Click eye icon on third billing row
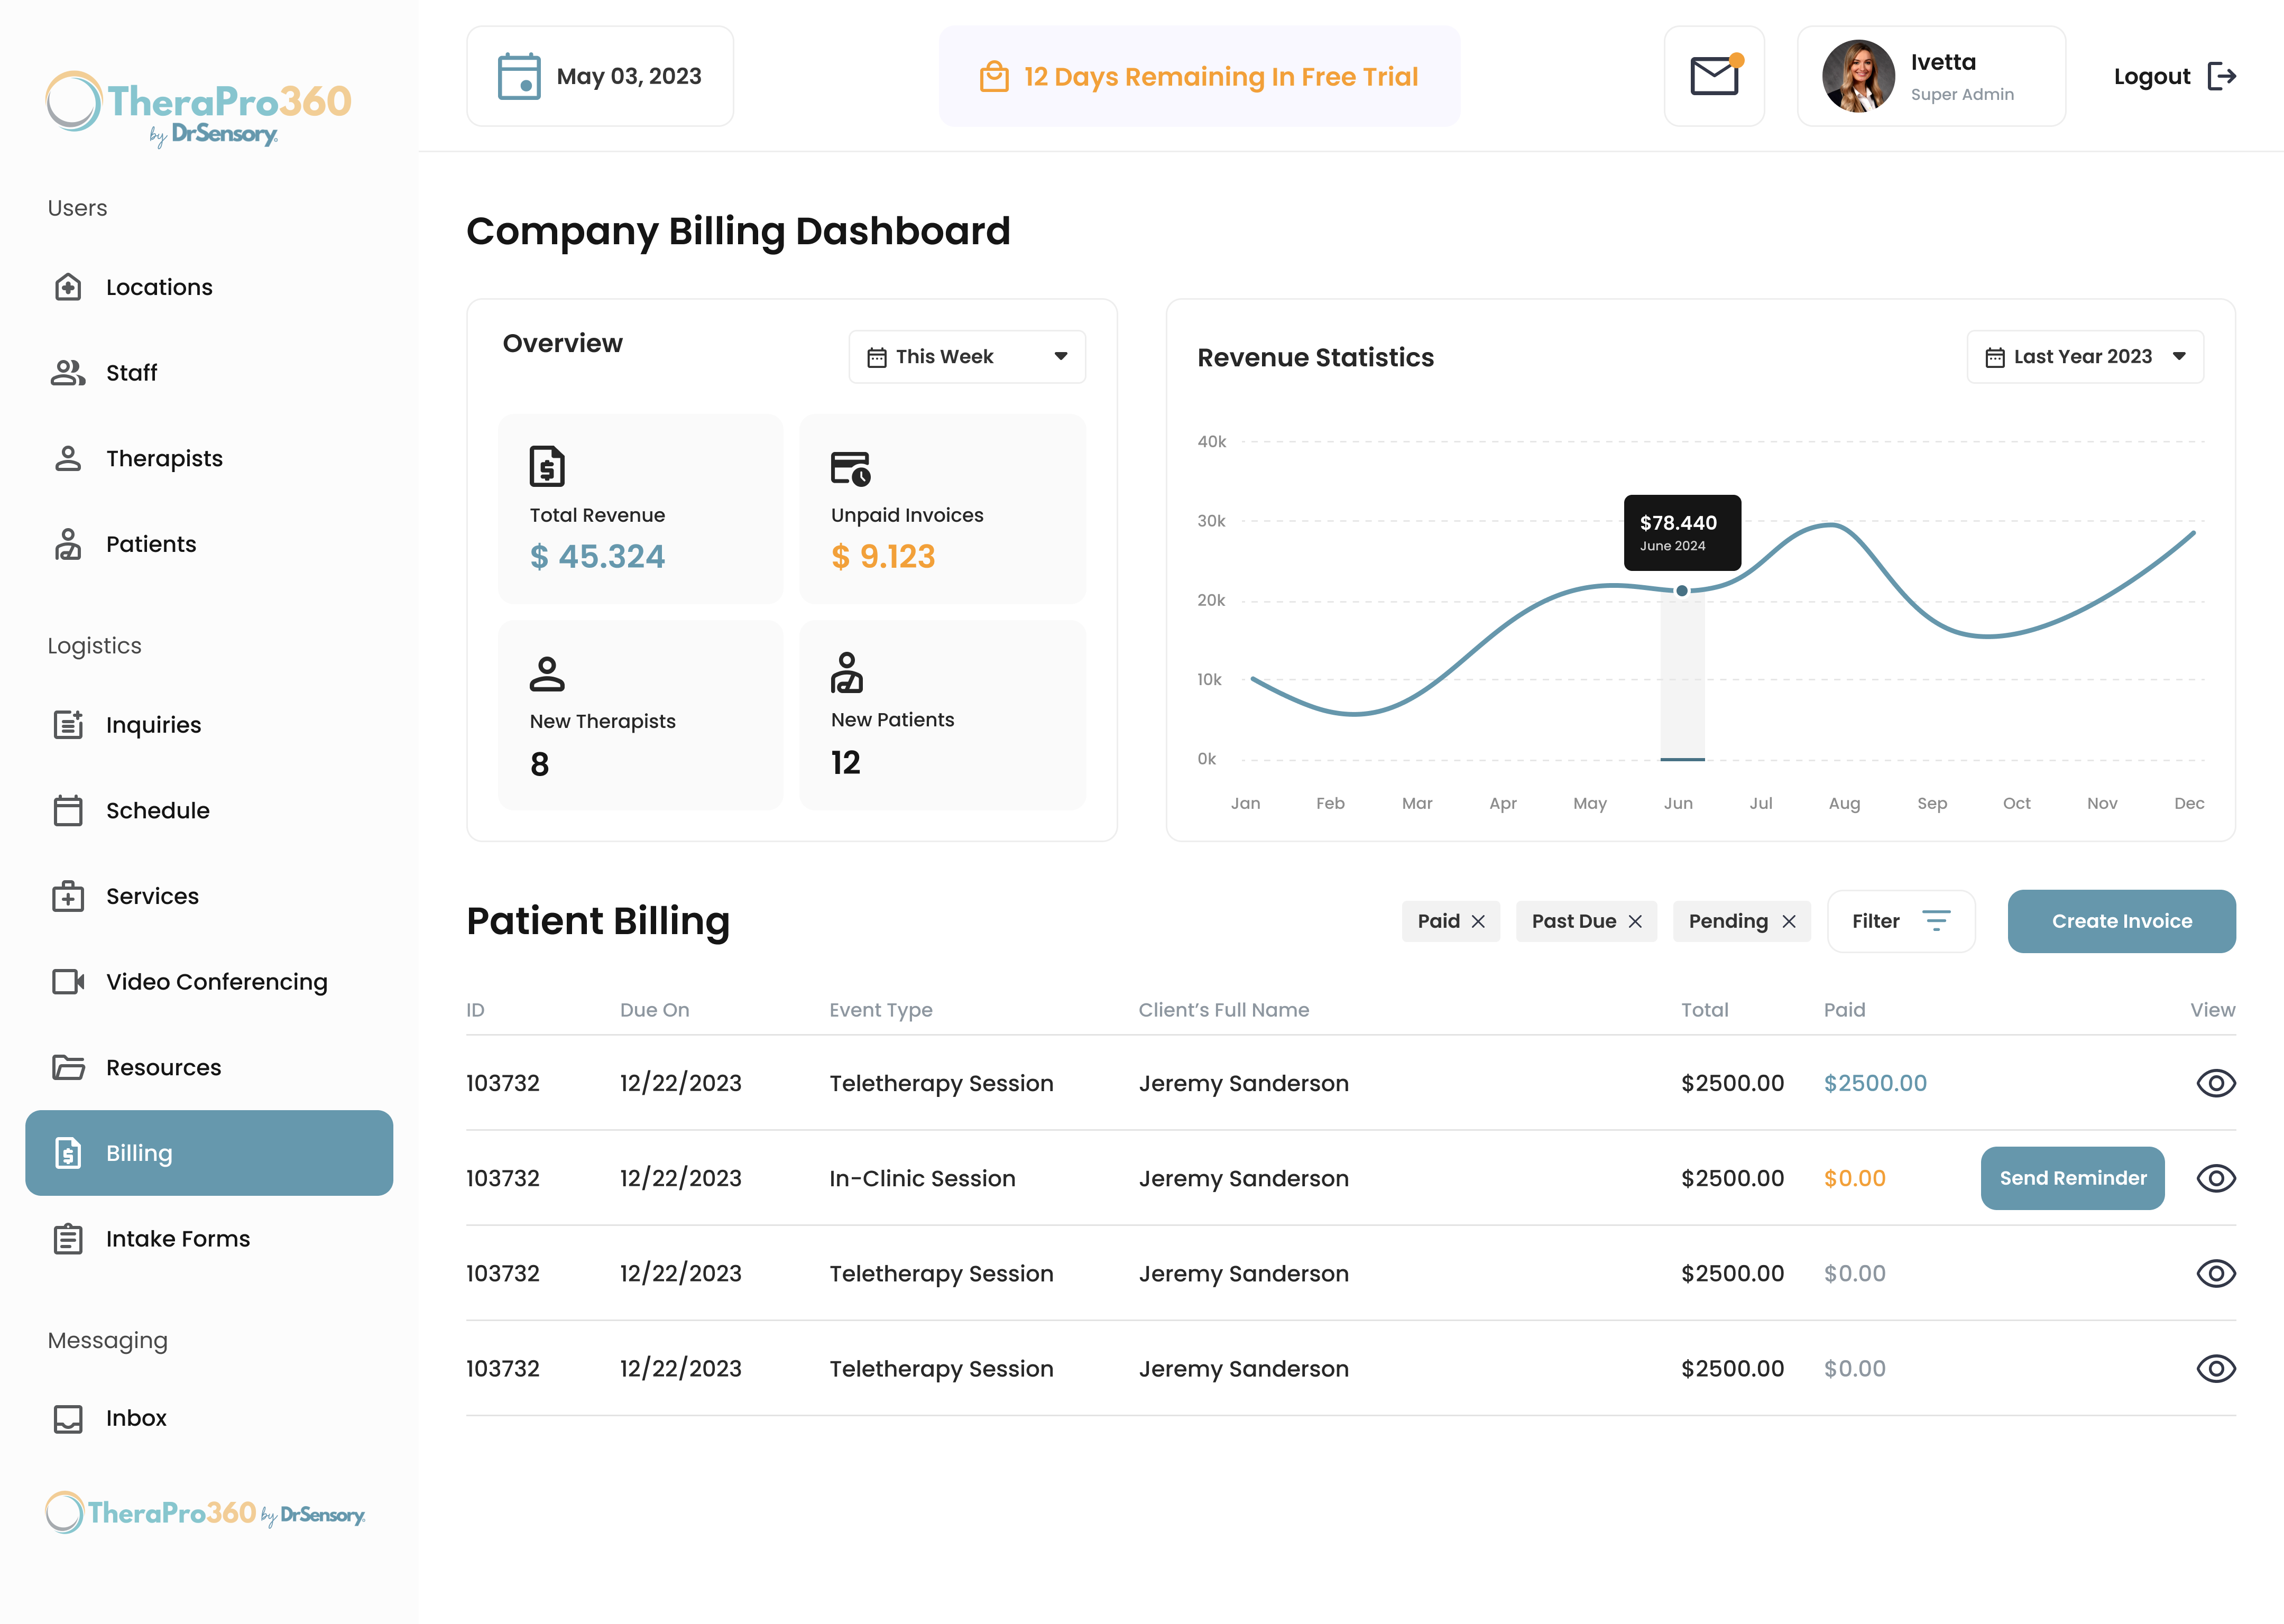This screenshot has width=2284, height=1624. click(x=2216, y=1273)
